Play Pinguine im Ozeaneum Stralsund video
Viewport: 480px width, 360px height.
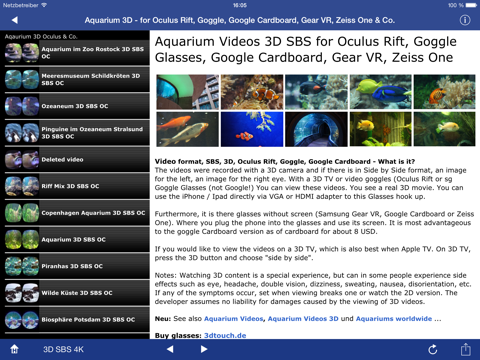point(77,133)
